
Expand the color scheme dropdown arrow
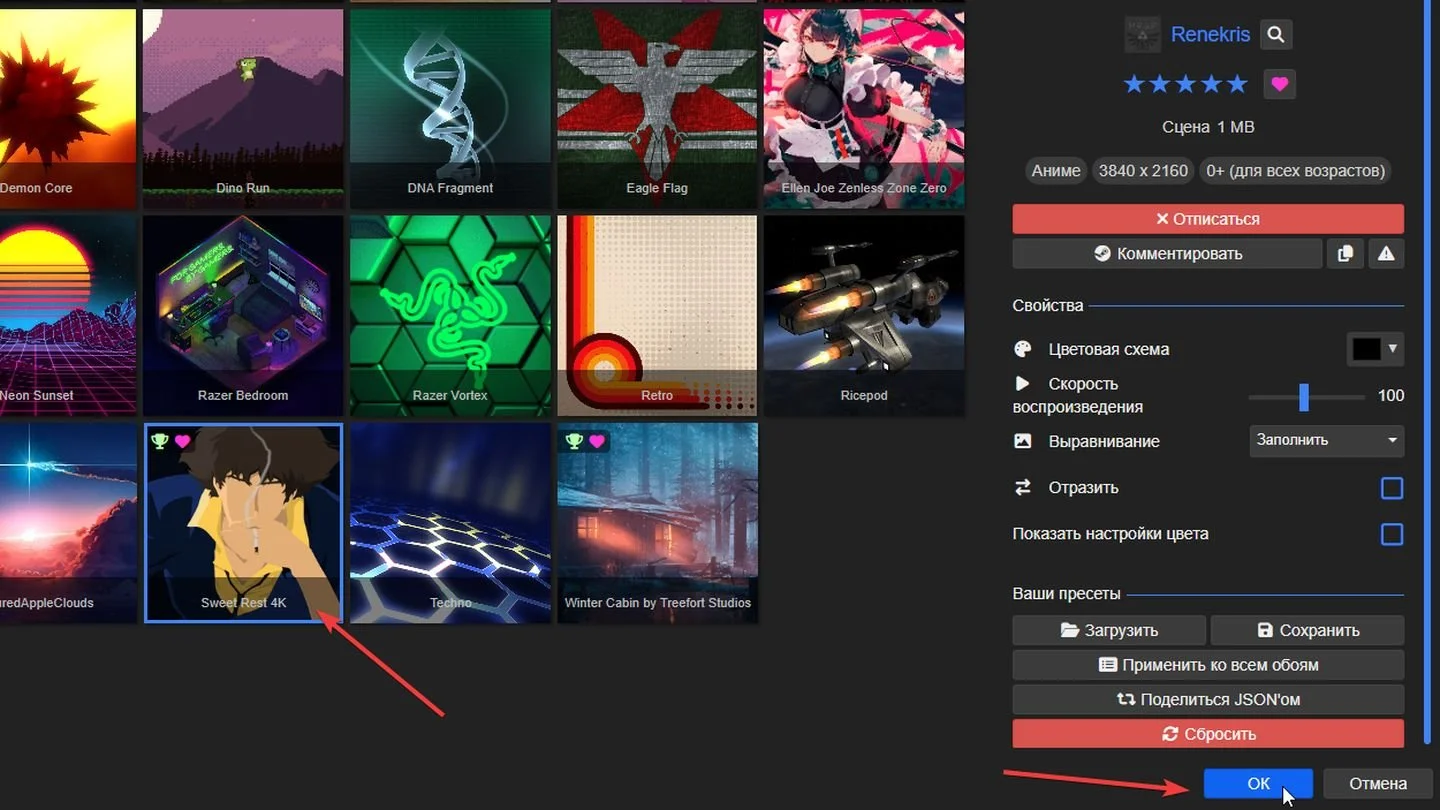point(1393,348)
